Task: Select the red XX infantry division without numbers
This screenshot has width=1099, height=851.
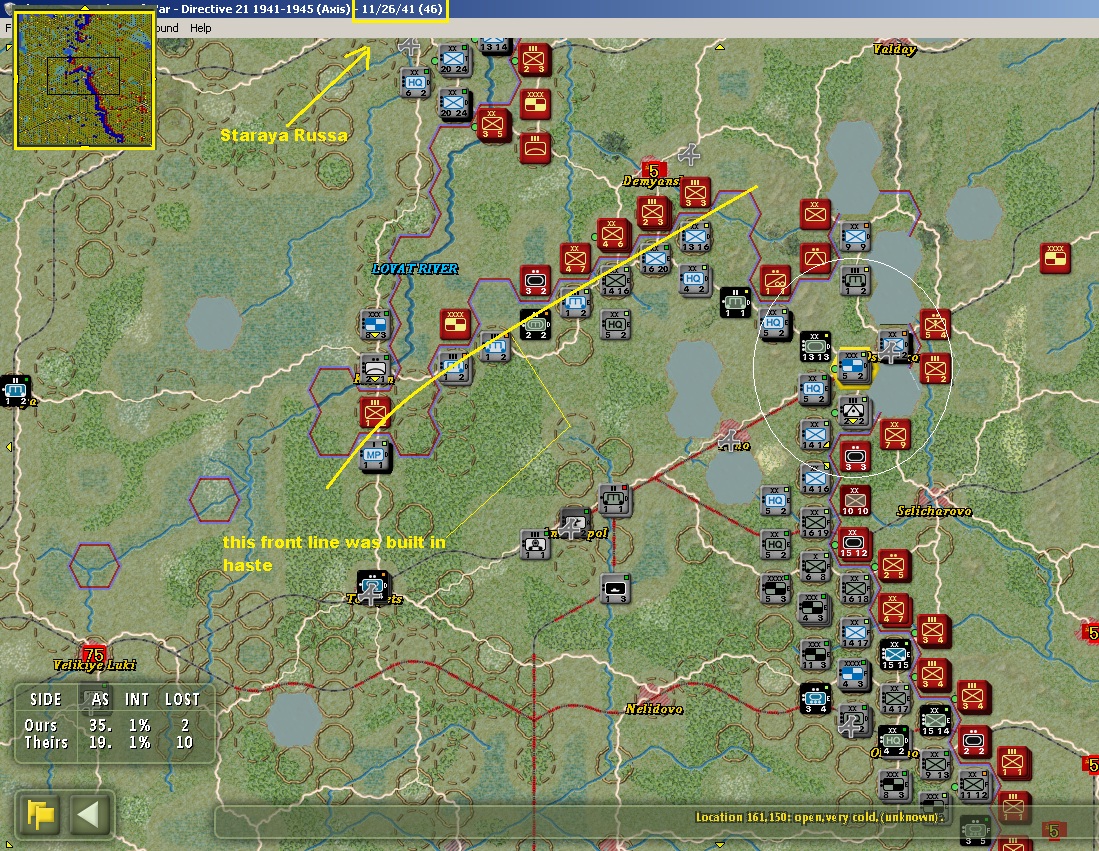Action: [x=815, y=215]
